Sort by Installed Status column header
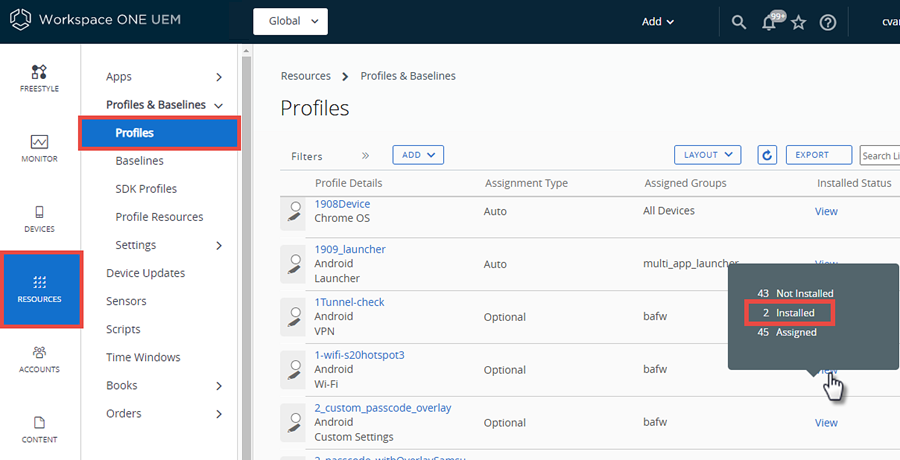The image size is (900, 460). point(854,183)
